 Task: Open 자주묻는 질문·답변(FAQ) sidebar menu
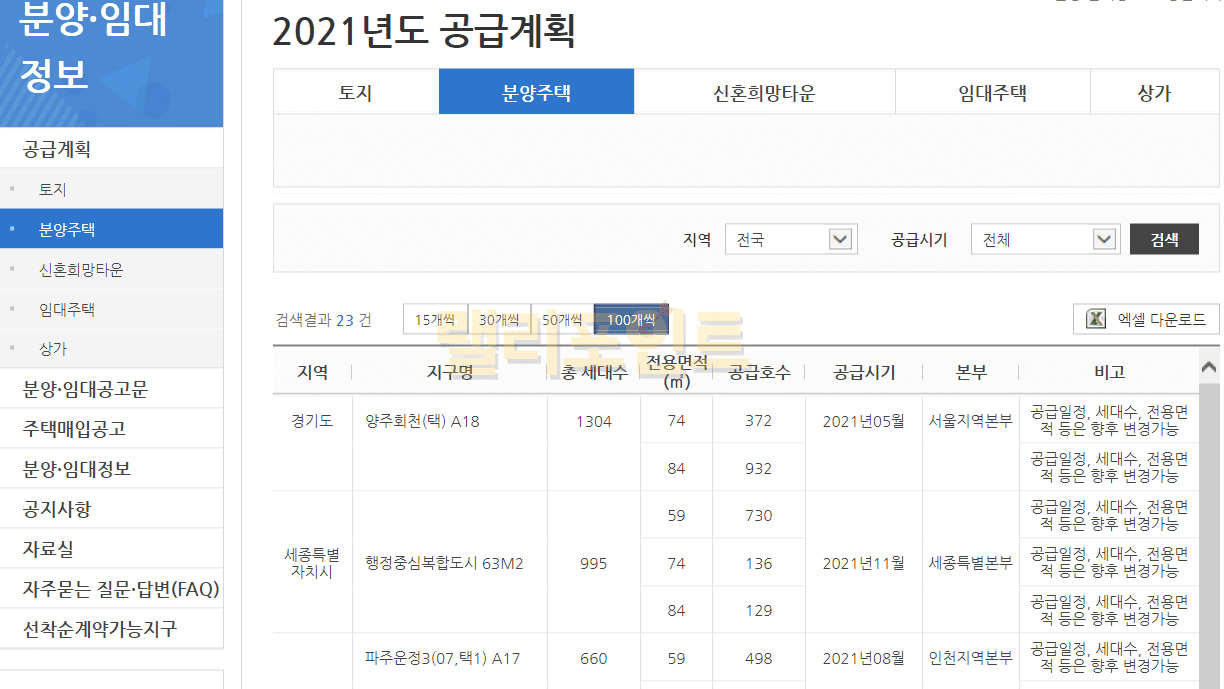pos(111,589)
